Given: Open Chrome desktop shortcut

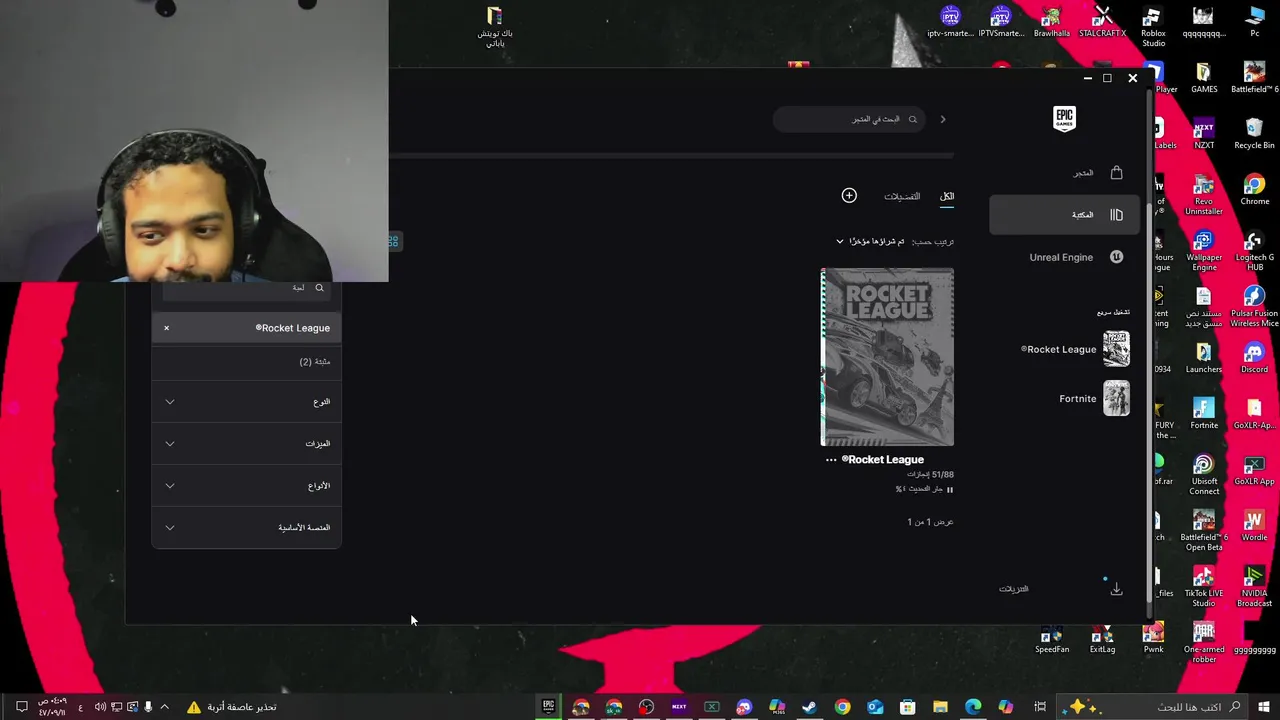Looking at the screenshot, I should click(1254, 190).
